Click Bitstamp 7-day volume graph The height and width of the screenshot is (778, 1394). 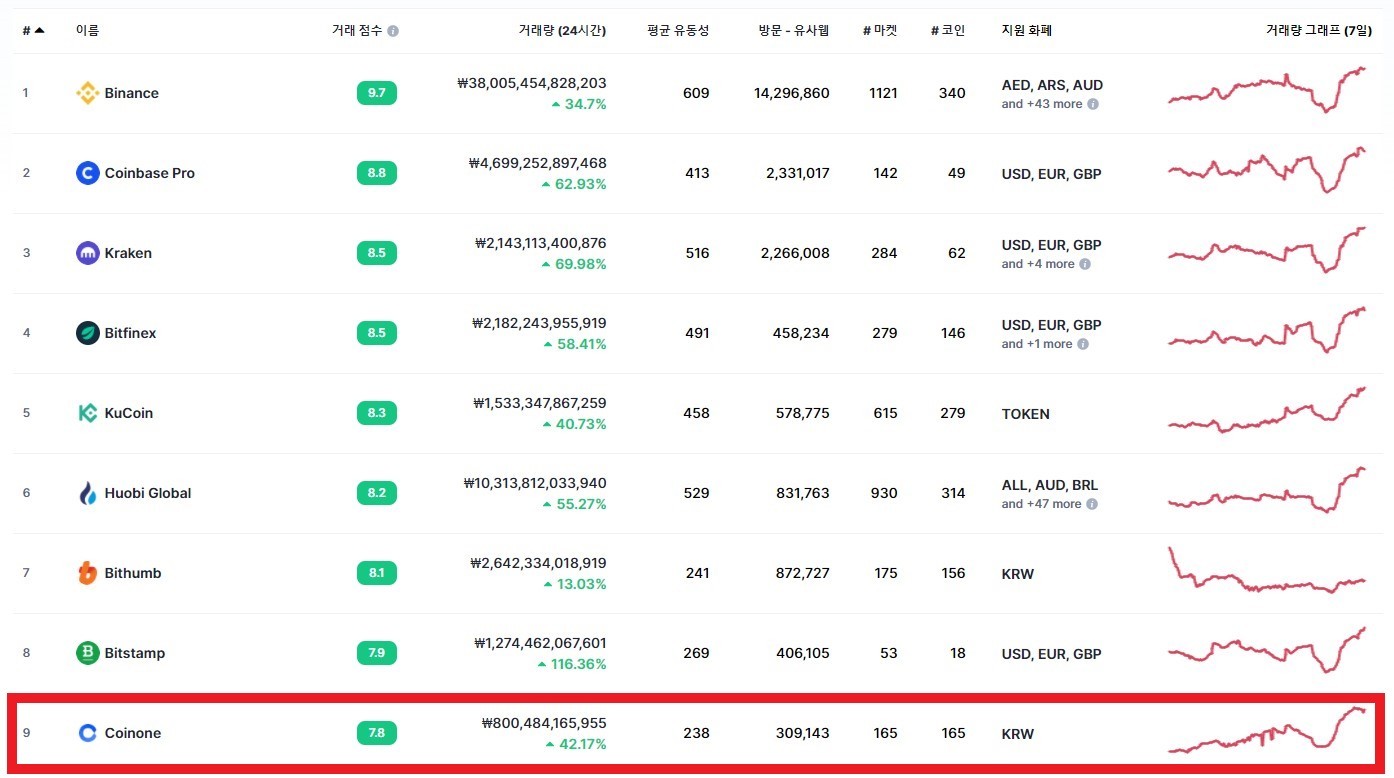(x=1267, y=650)
